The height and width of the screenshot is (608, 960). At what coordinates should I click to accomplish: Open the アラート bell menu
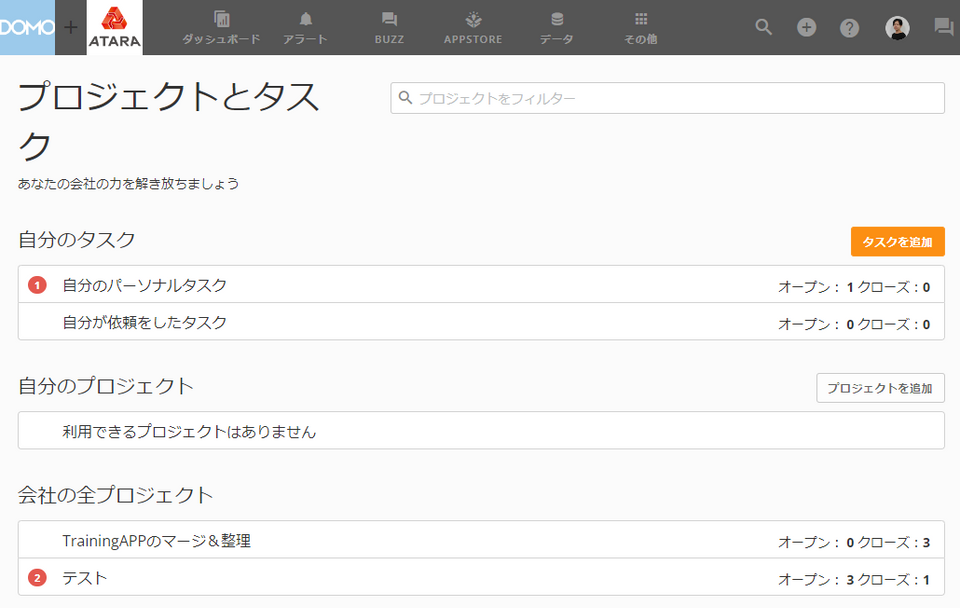tap(305, 28)
